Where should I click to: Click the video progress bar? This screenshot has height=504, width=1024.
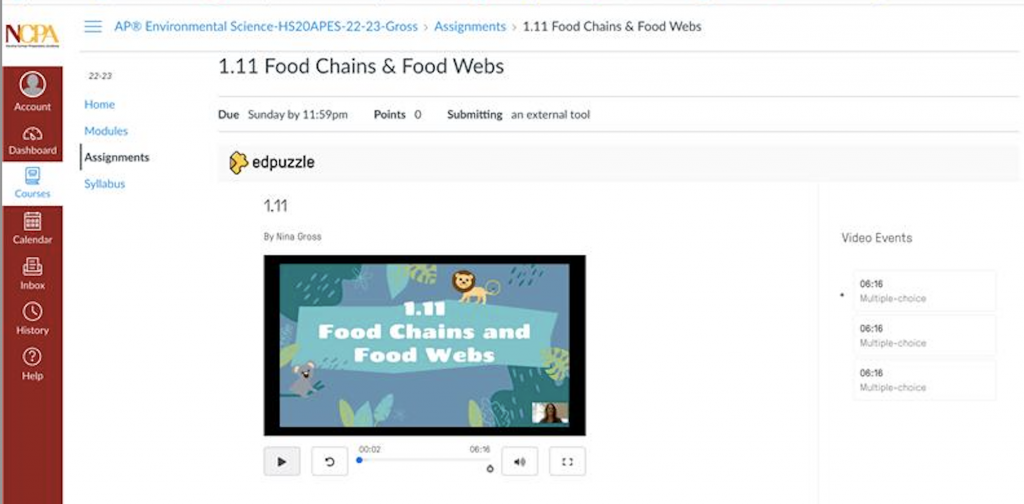click(x=424, y=460)
